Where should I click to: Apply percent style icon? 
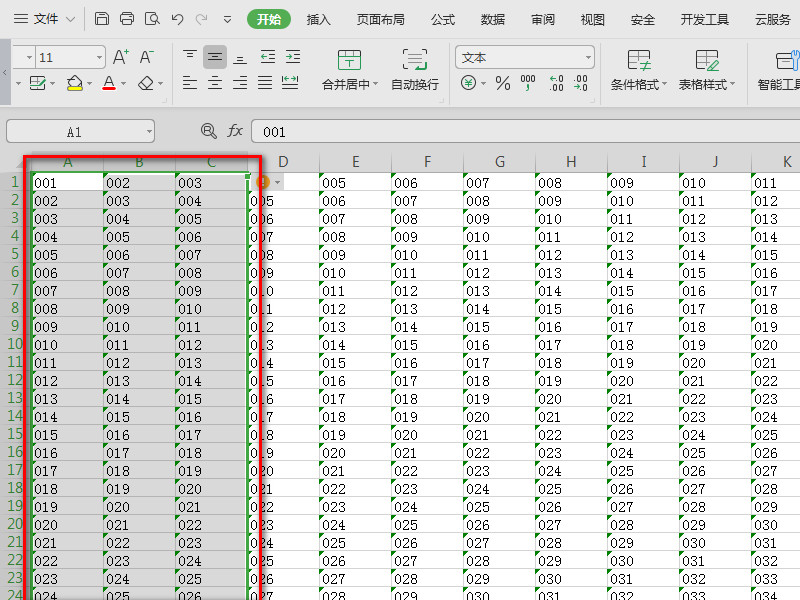pyautogui.click(x=503, y=83)
